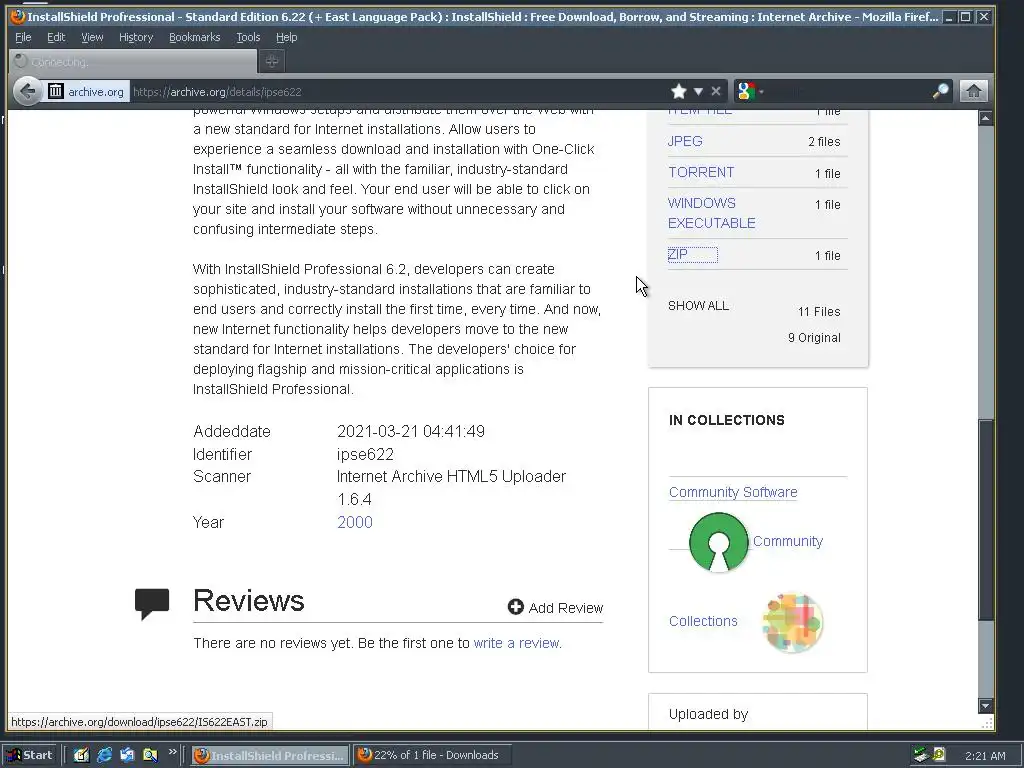1024x768 pixels.
Task: Open the Collections link
Action: click(703, 621)
